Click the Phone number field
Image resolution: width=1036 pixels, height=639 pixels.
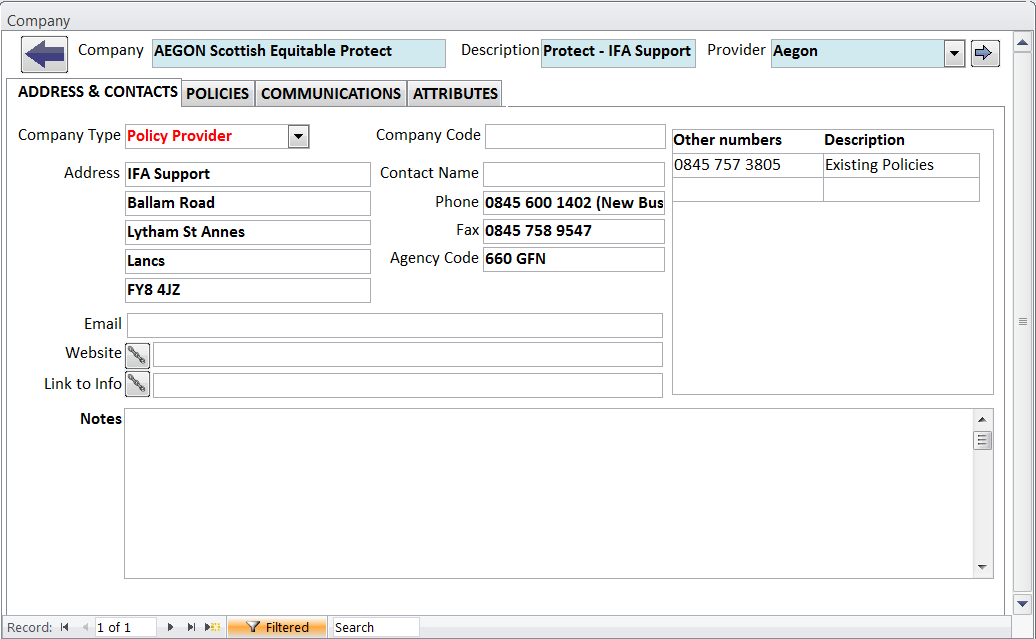click(x=574, y=203)
